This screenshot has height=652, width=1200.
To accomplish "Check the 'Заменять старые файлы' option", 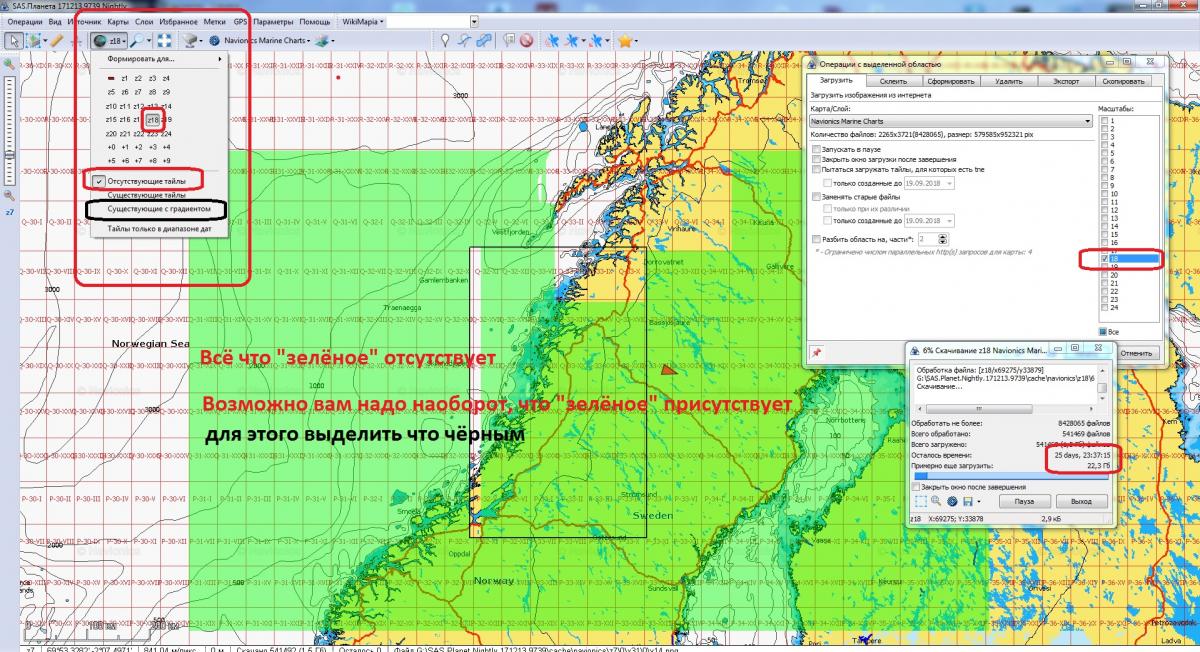I will (817, 196).
